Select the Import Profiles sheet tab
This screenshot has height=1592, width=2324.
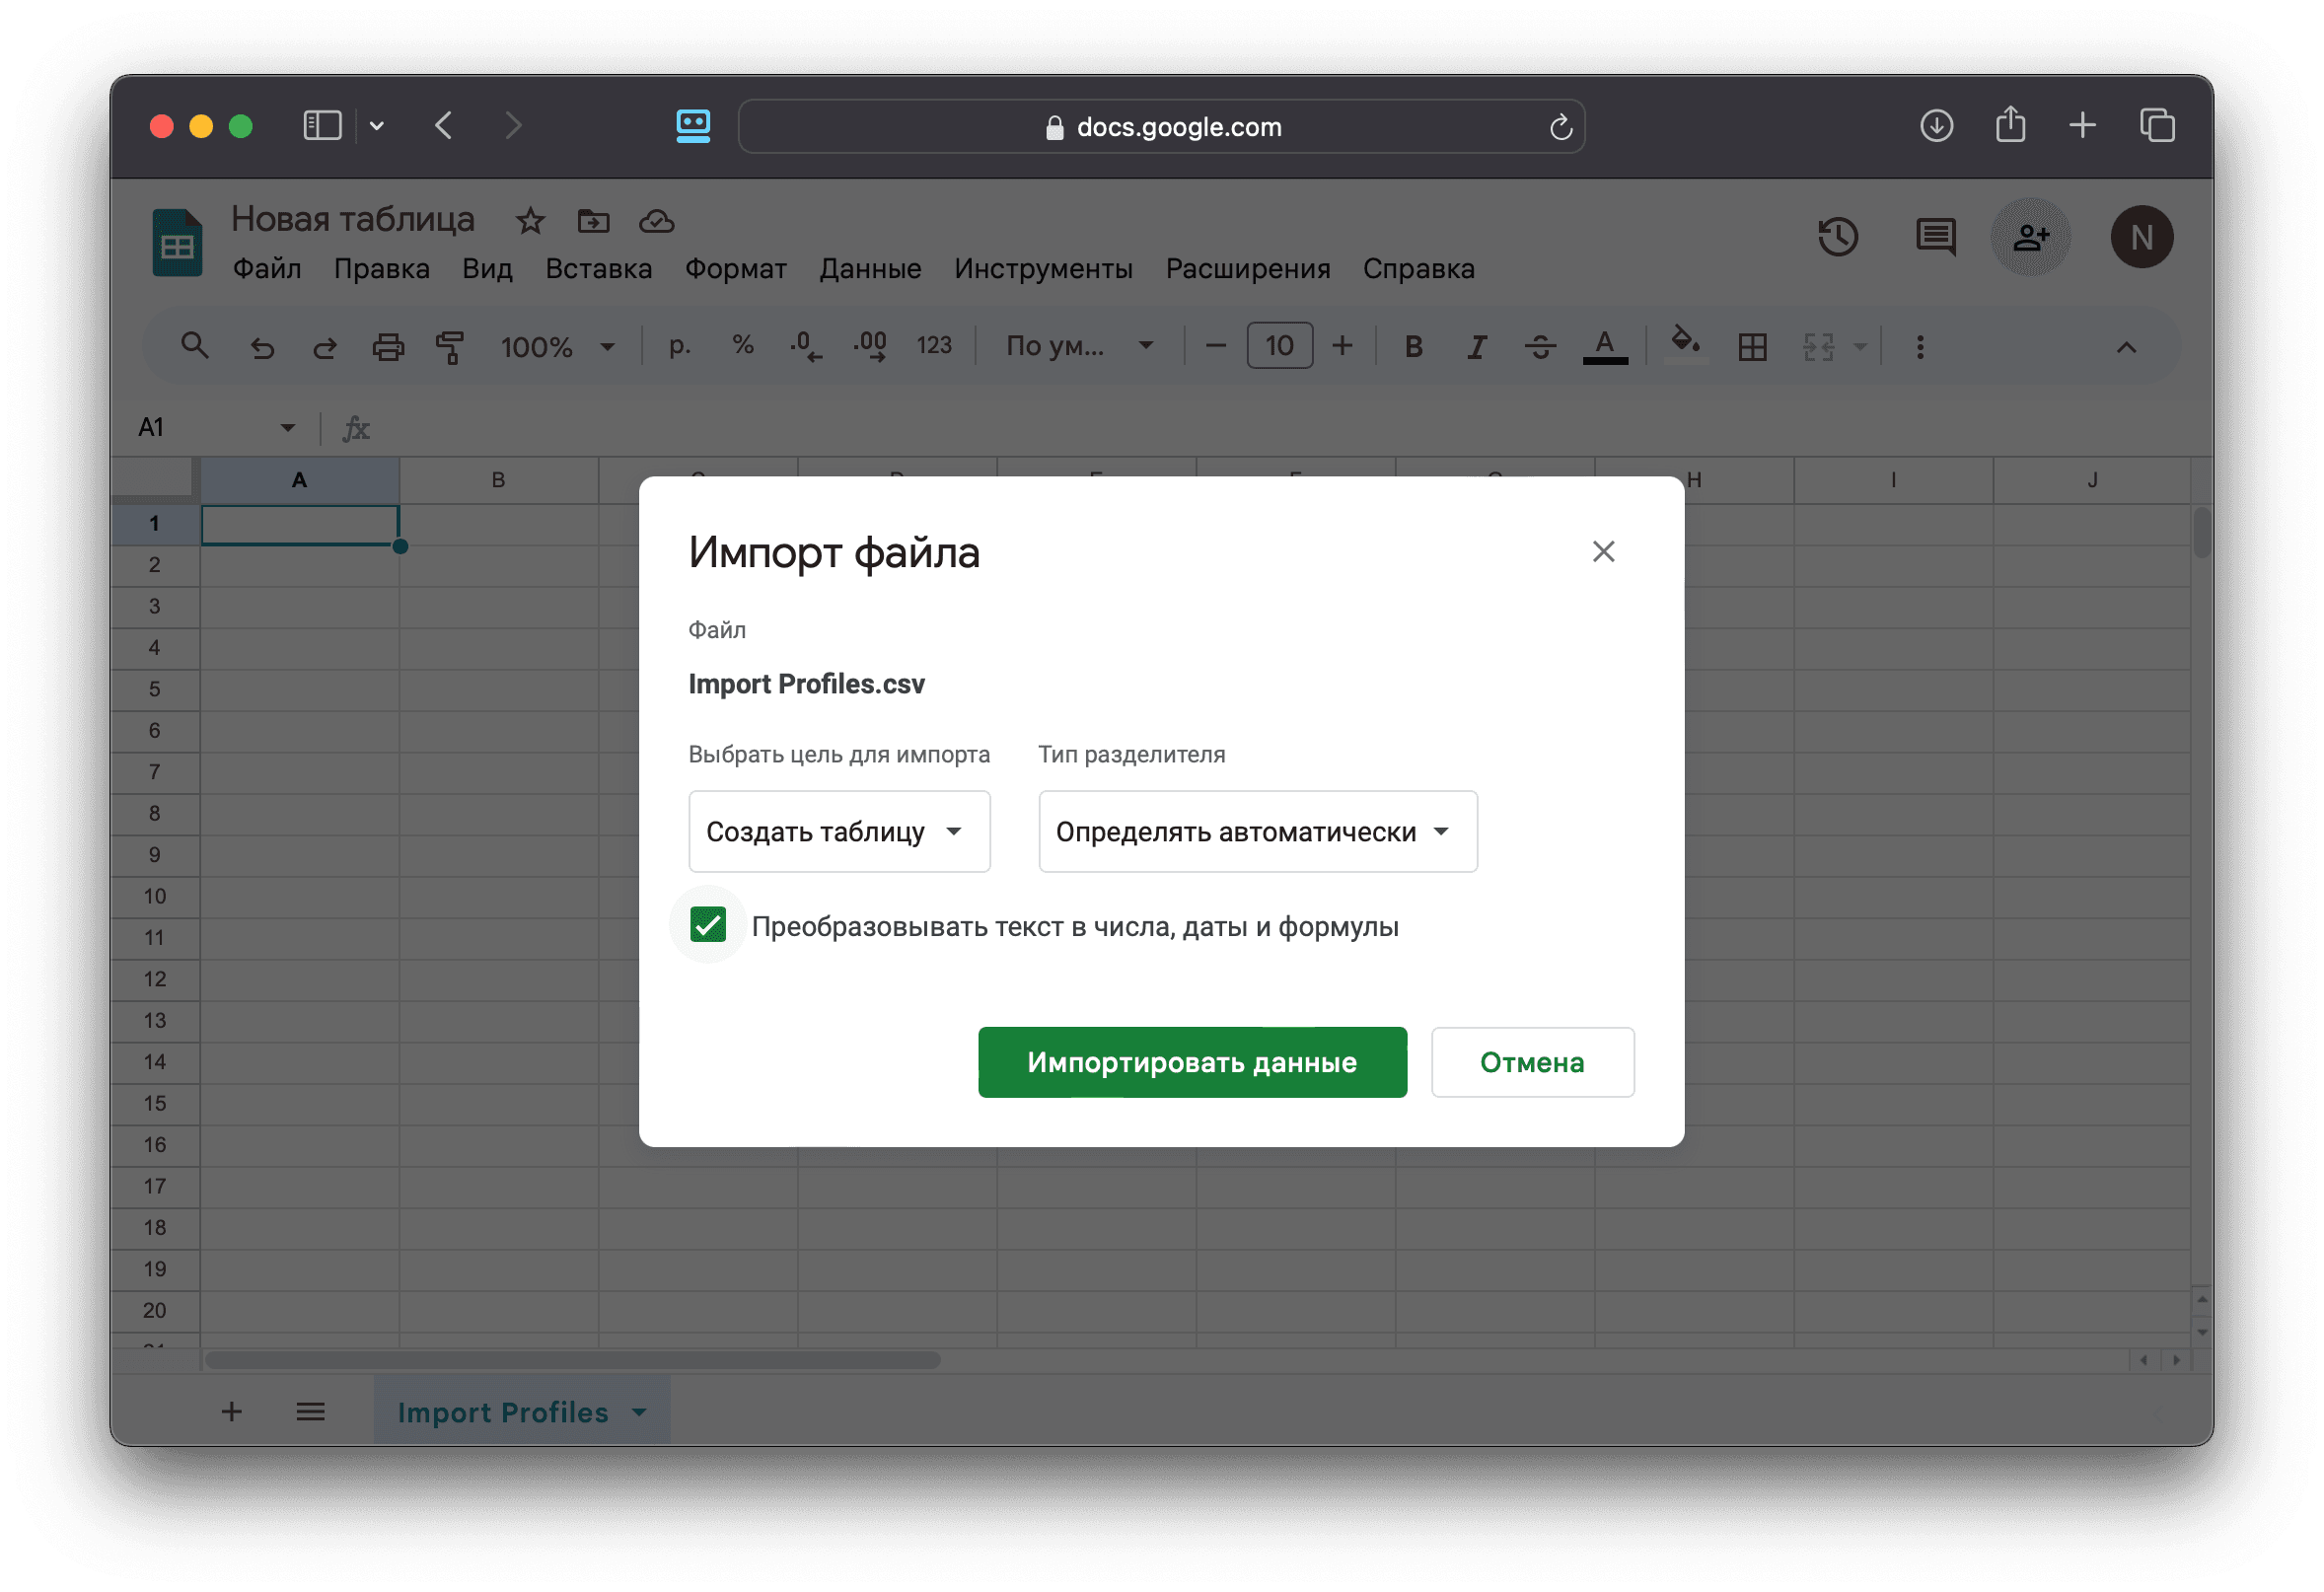(503, 1412)
